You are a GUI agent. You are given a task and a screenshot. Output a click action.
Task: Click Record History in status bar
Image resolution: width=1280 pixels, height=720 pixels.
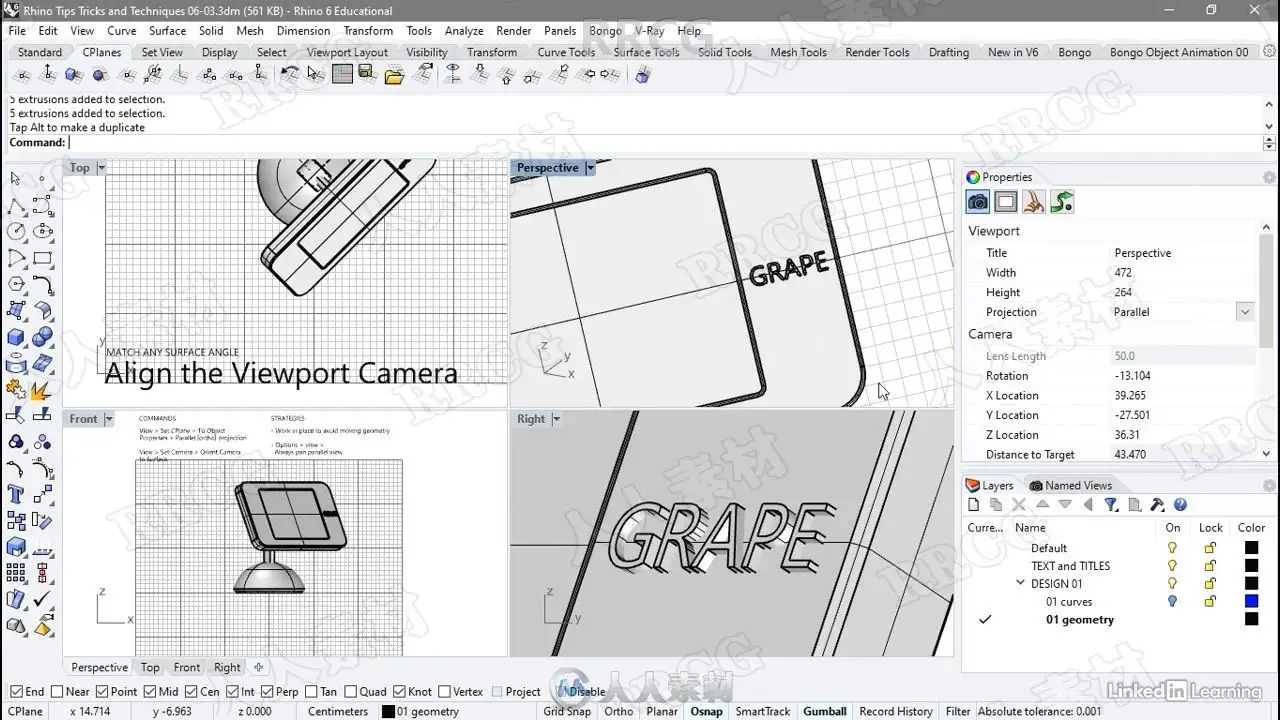895,711
